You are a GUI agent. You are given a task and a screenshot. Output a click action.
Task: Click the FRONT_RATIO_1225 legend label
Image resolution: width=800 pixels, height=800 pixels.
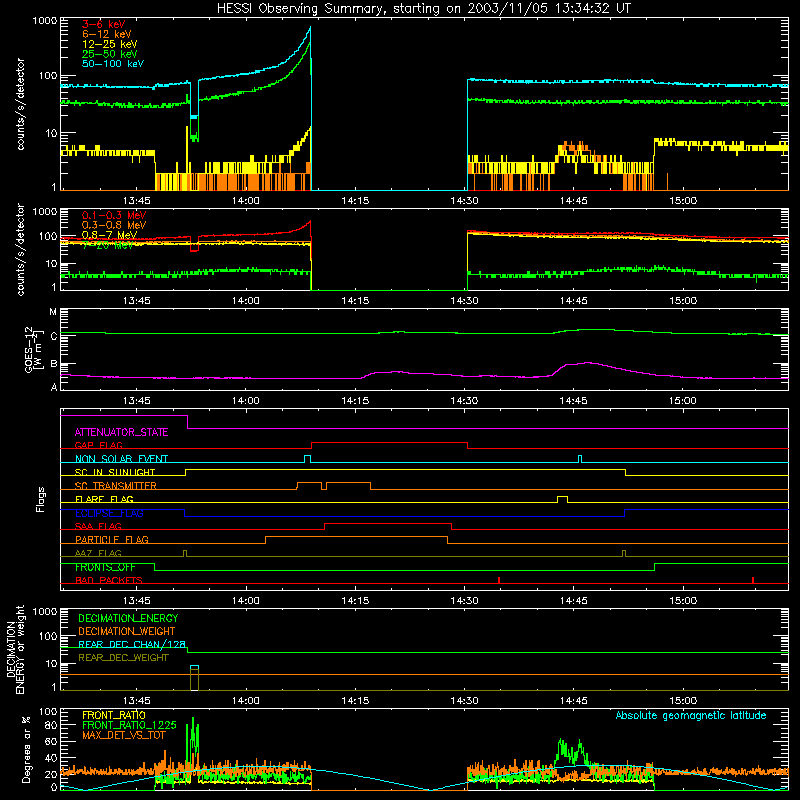(x=129, y=725)
